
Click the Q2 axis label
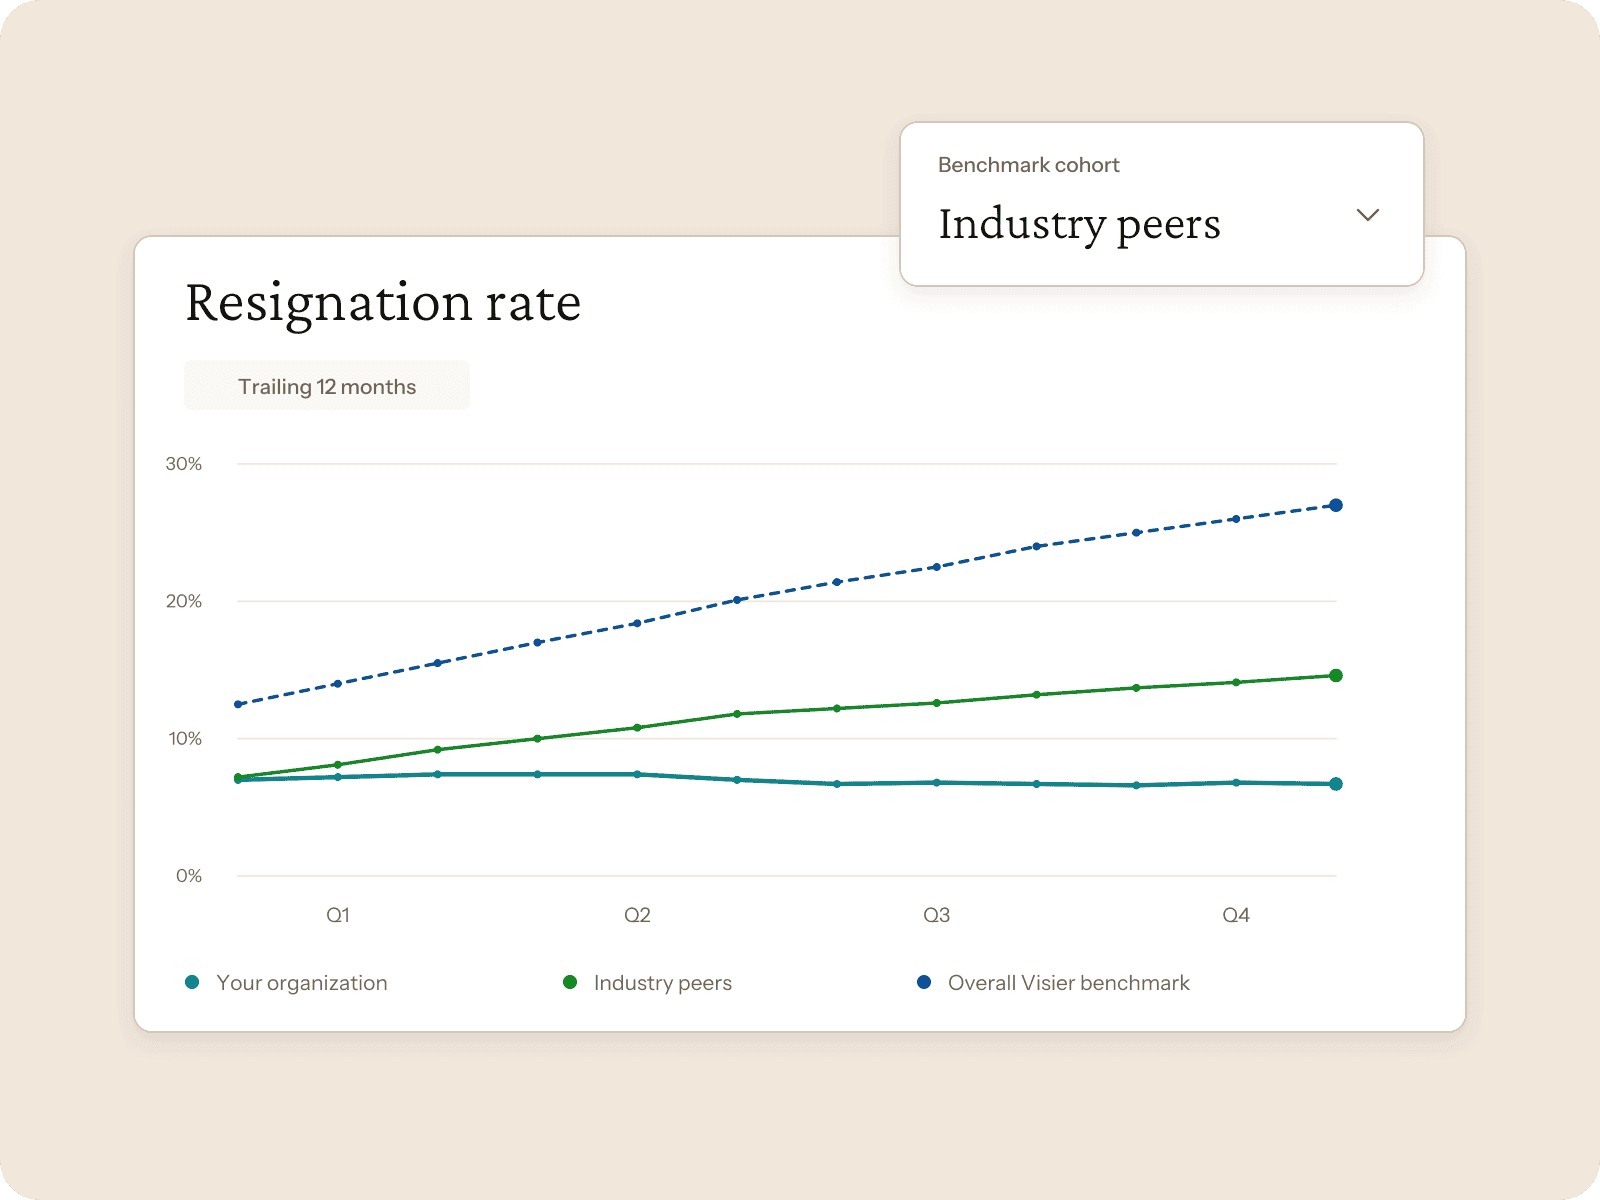click(637, 915)
